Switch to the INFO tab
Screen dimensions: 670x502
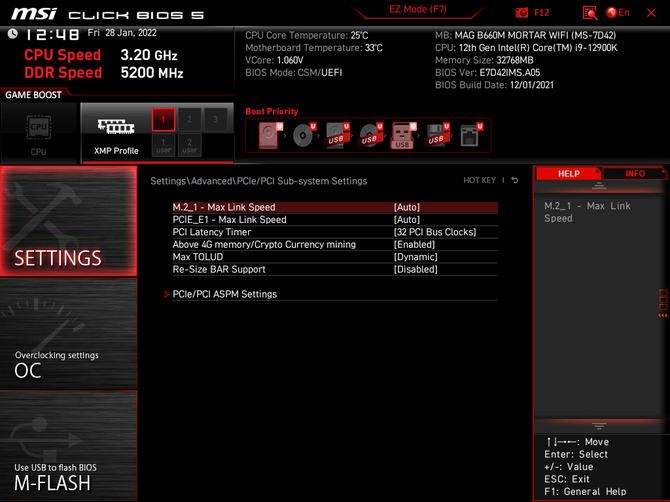click(635, 173)
